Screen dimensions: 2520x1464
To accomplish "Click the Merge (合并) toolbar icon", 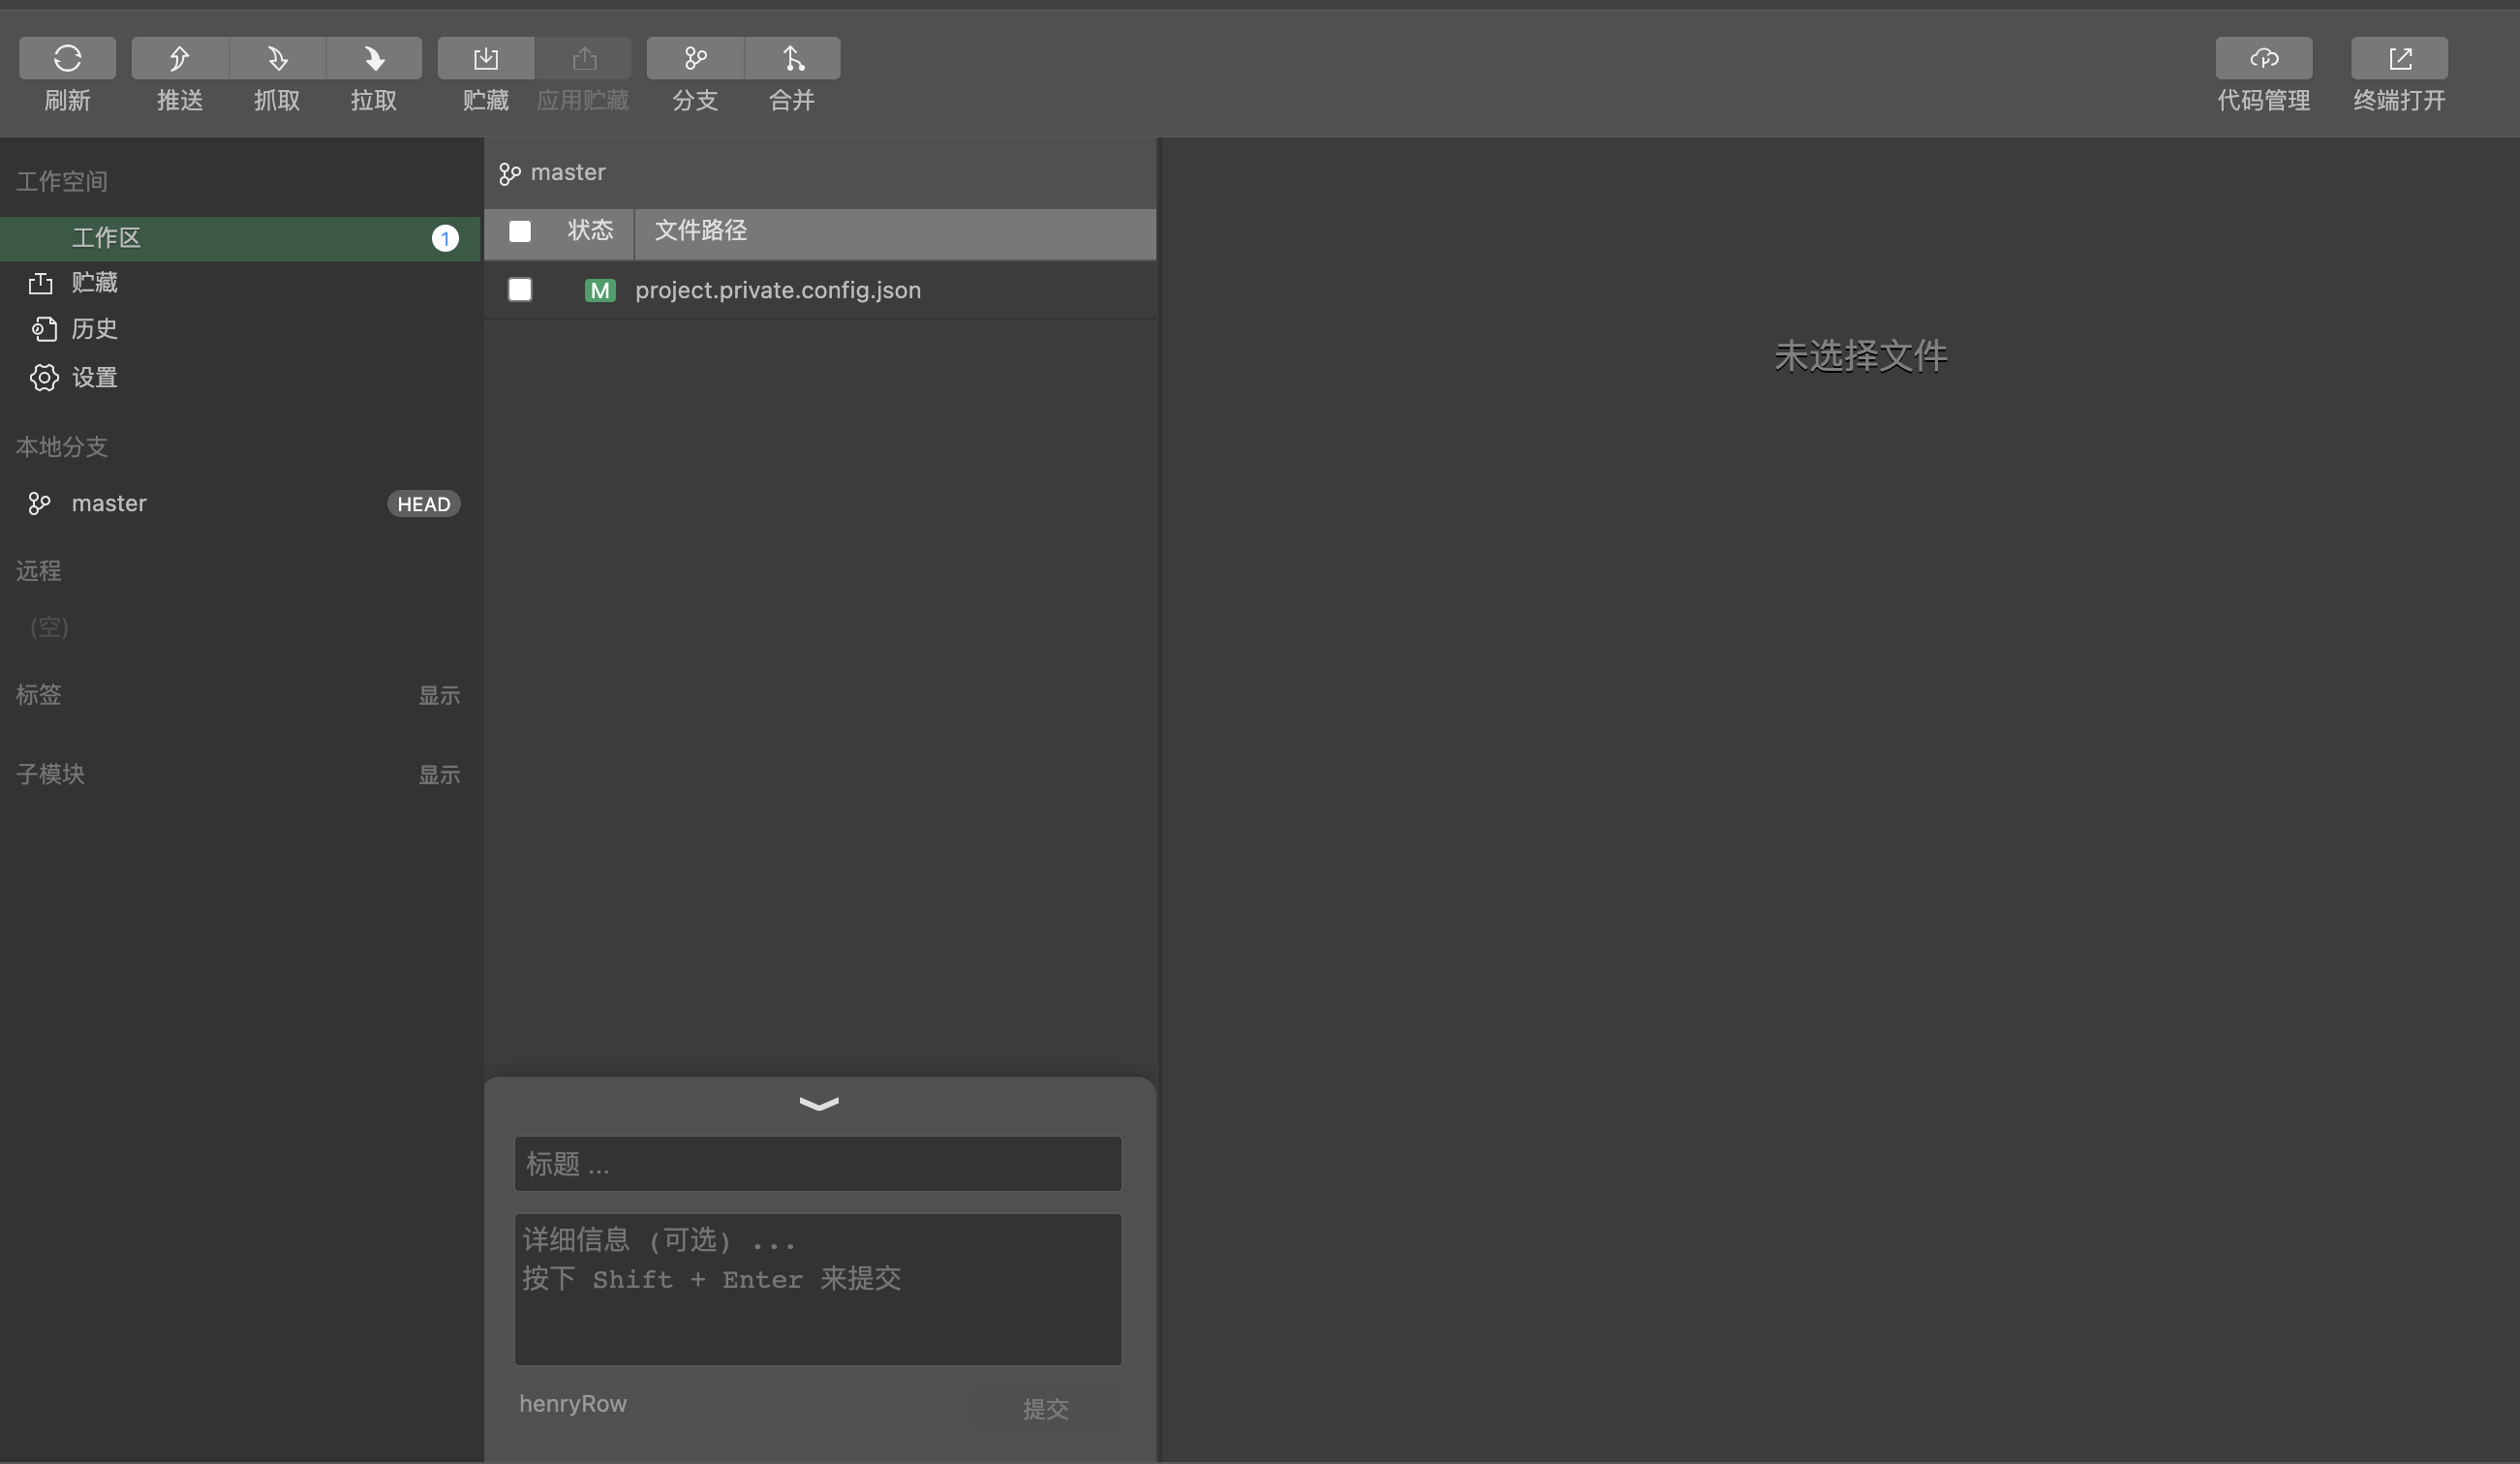I will pos(792,58).
